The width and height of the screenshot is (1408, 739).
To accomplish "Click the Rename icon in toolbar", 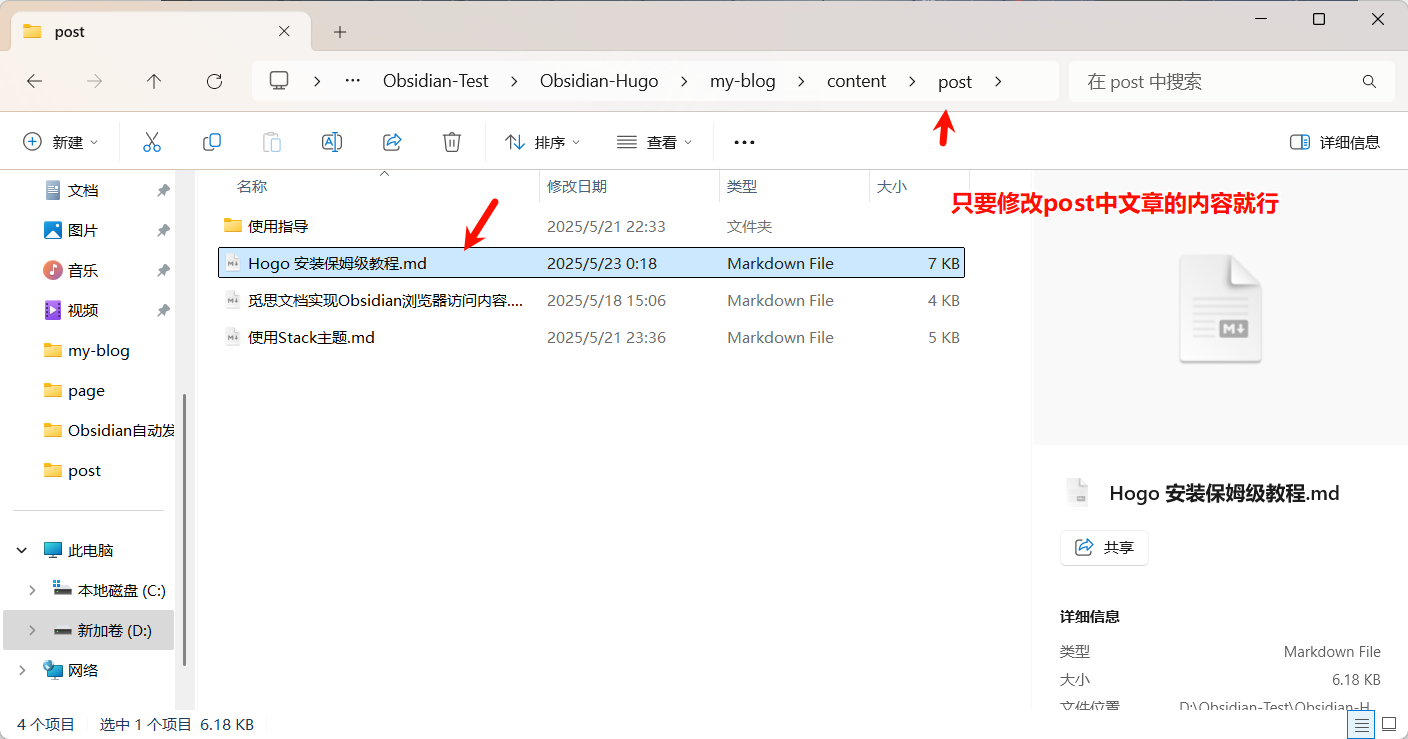I will (332, 142).
